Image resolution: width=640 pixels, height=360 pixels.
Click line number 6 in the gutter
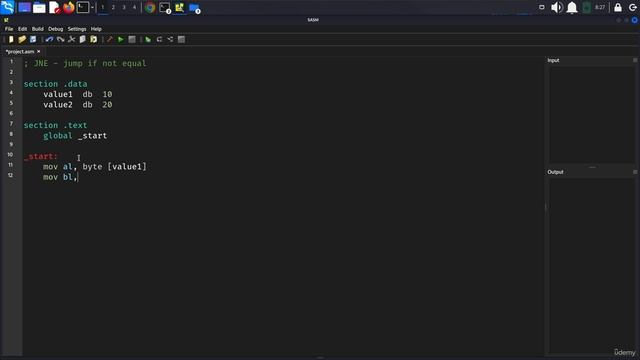(x=11, y=113)
